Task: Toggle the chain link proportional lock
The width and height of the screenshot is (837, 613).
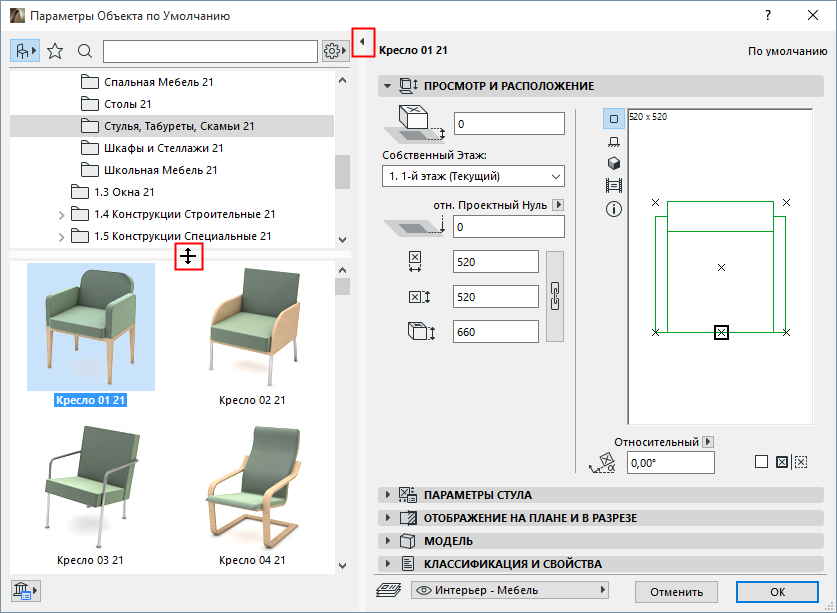Action: [555, 296]
